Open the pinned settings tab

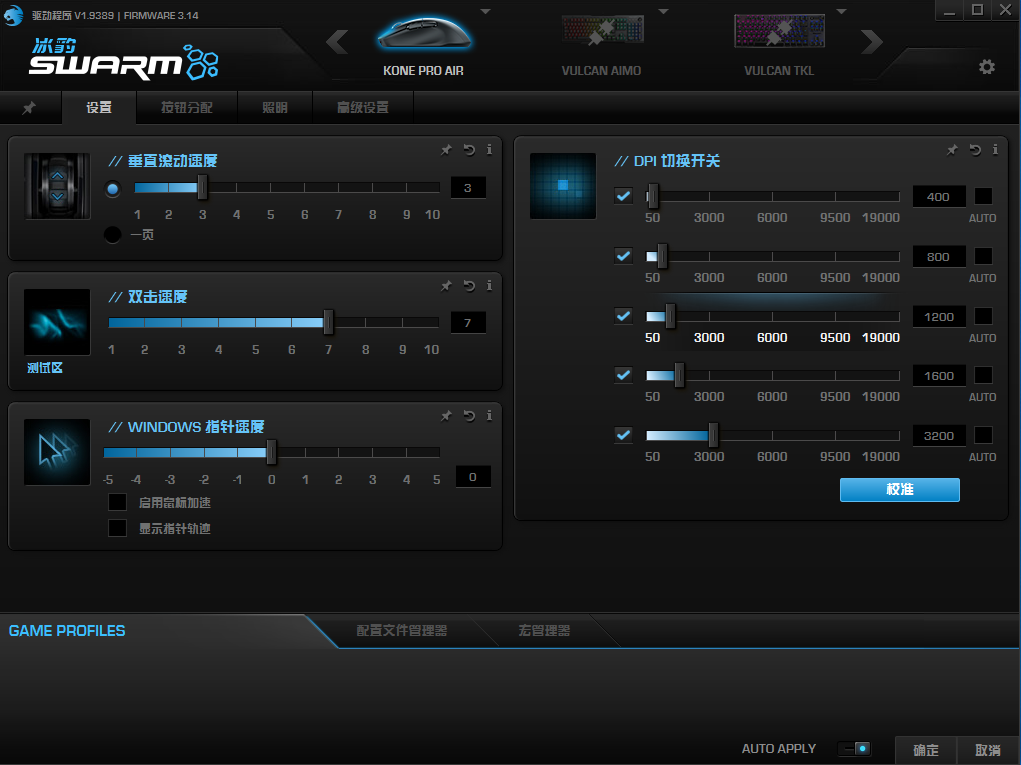(x=29, y=108)
